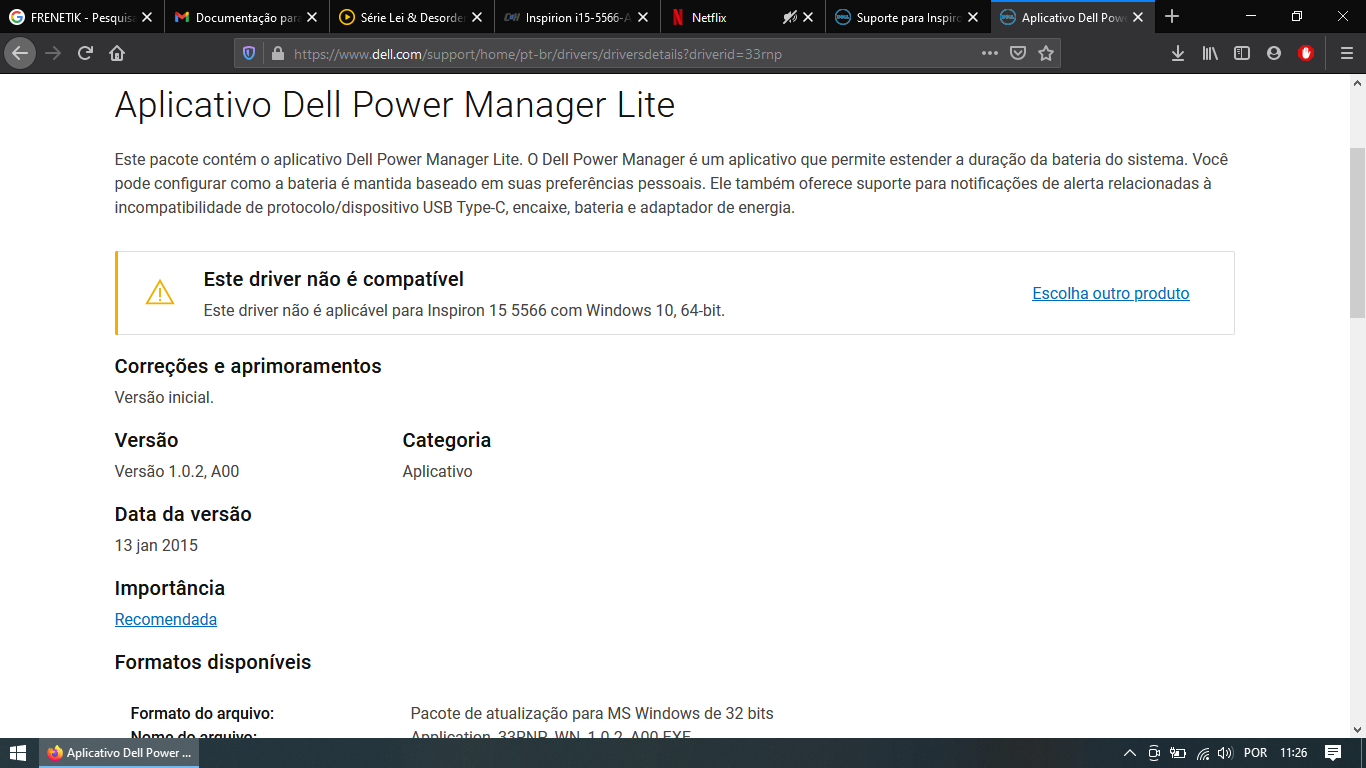The image size is (1366, 768).
Task: Click the red adblock extension icon
Action: point(1306,53)
